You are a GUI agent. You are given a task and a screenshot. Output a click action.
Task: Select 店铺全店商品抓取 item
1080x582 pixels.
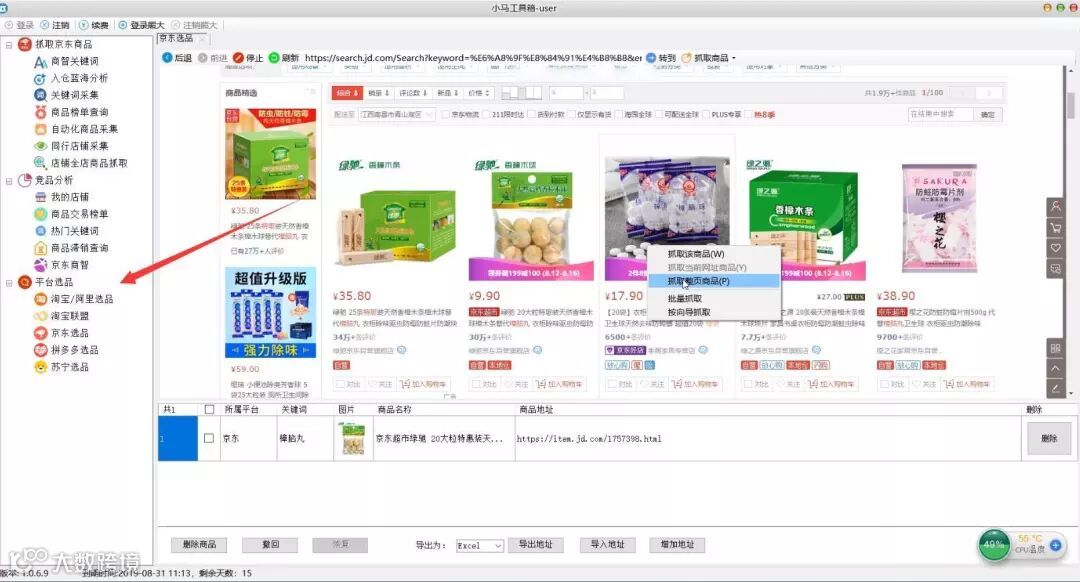89,163
